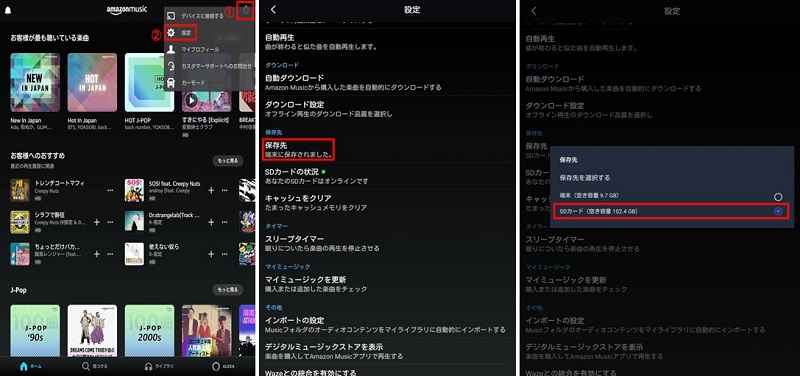This screenshot has height=376, width=800.
Task: Select SDカード (空き容量 102.4 GB) radio button
Action: 778,211
